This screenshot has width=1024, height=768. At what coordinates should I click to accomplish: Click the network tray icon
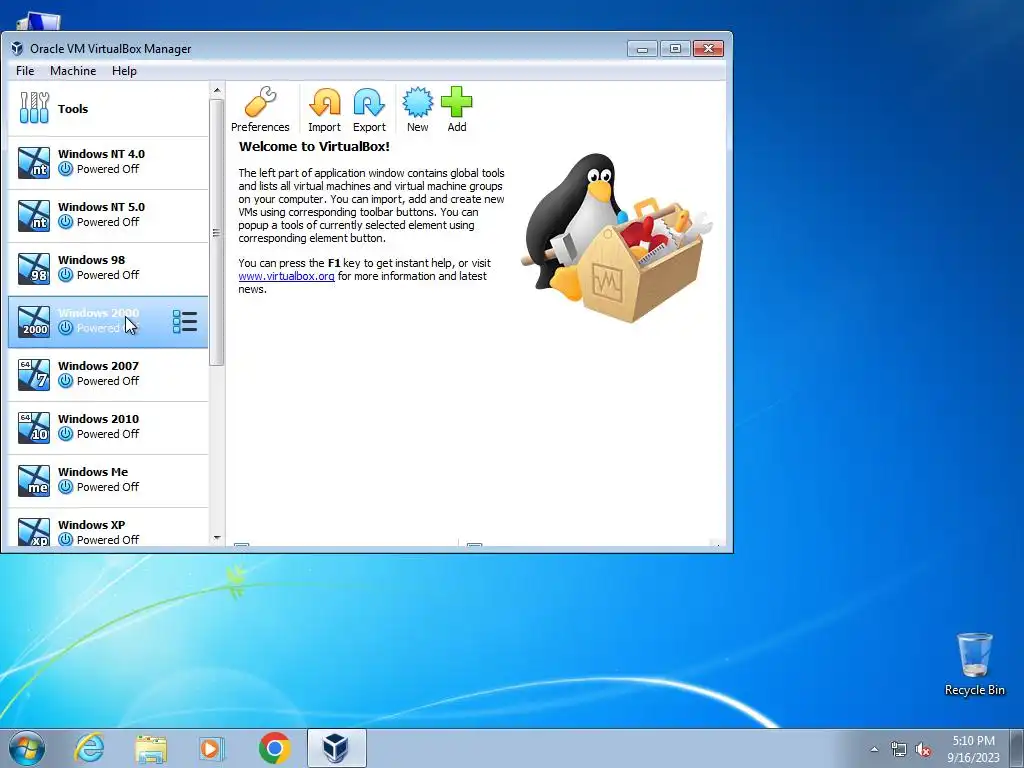coord(899,749)
